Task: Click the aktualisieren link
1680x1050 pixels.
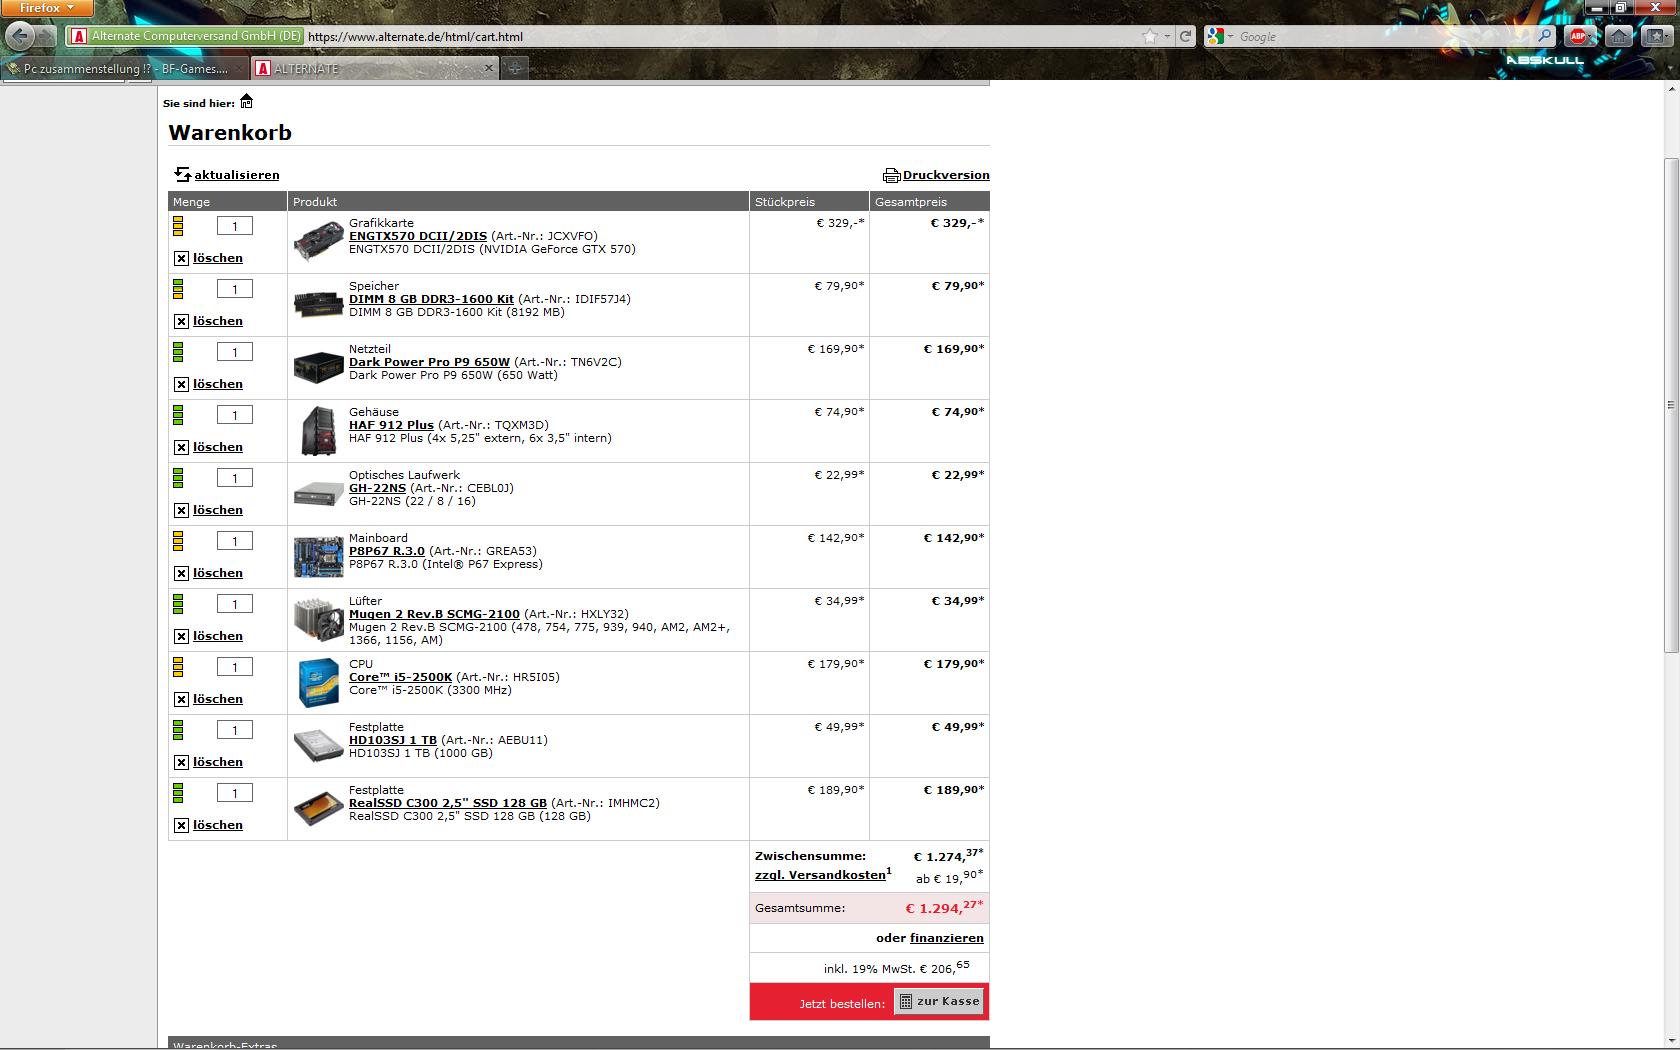Action: (x=237, y=175)
